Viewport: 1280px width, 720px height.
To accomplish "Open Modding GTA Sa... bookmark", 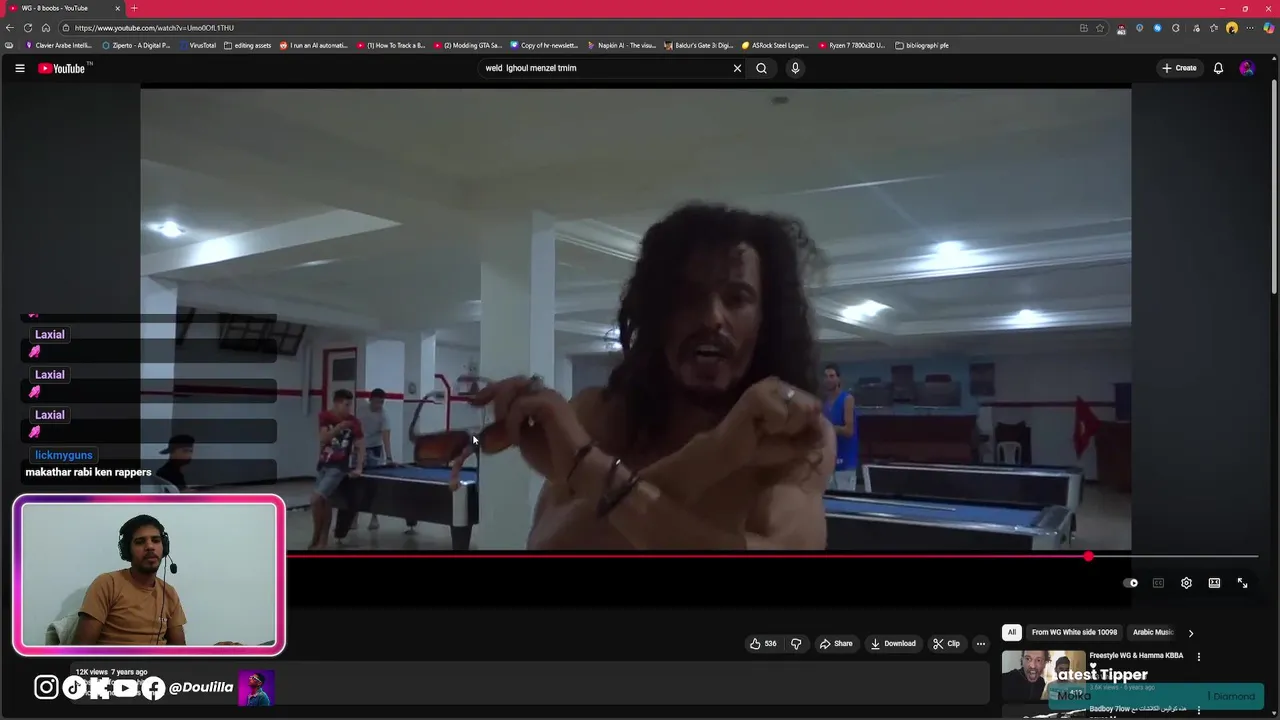I will 468,45.
